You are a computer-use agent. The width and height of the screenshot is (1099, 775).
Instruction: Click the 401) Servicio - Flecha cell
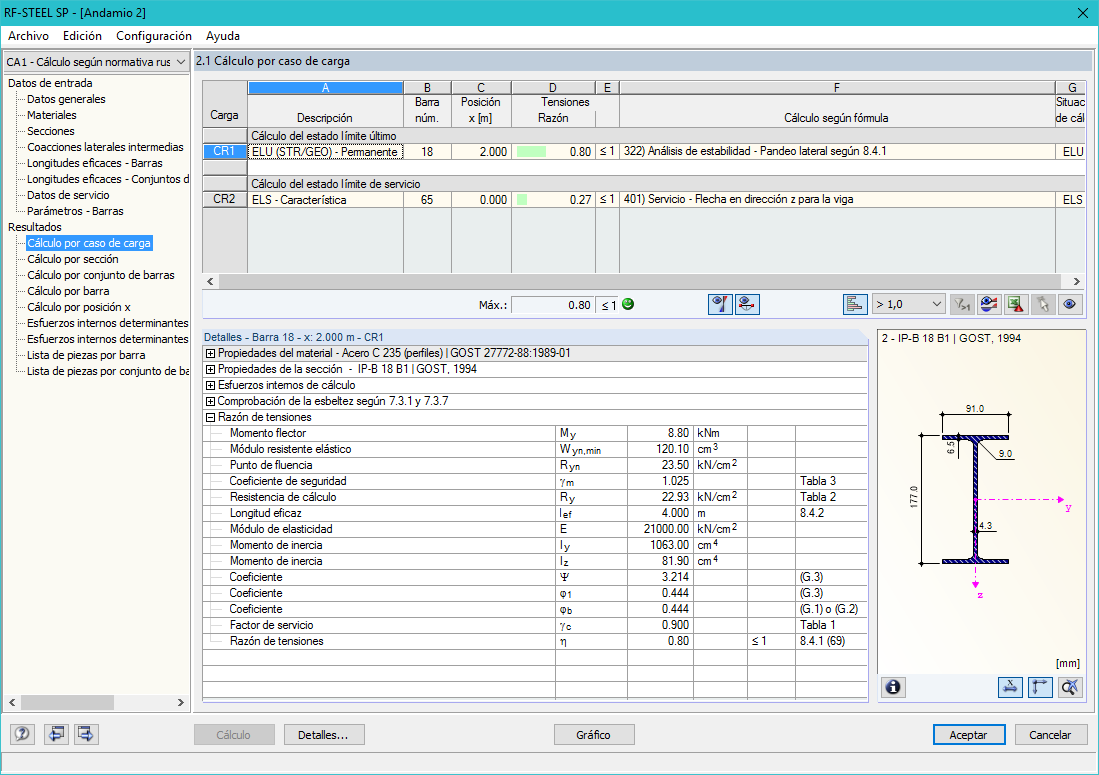[837, 200]
